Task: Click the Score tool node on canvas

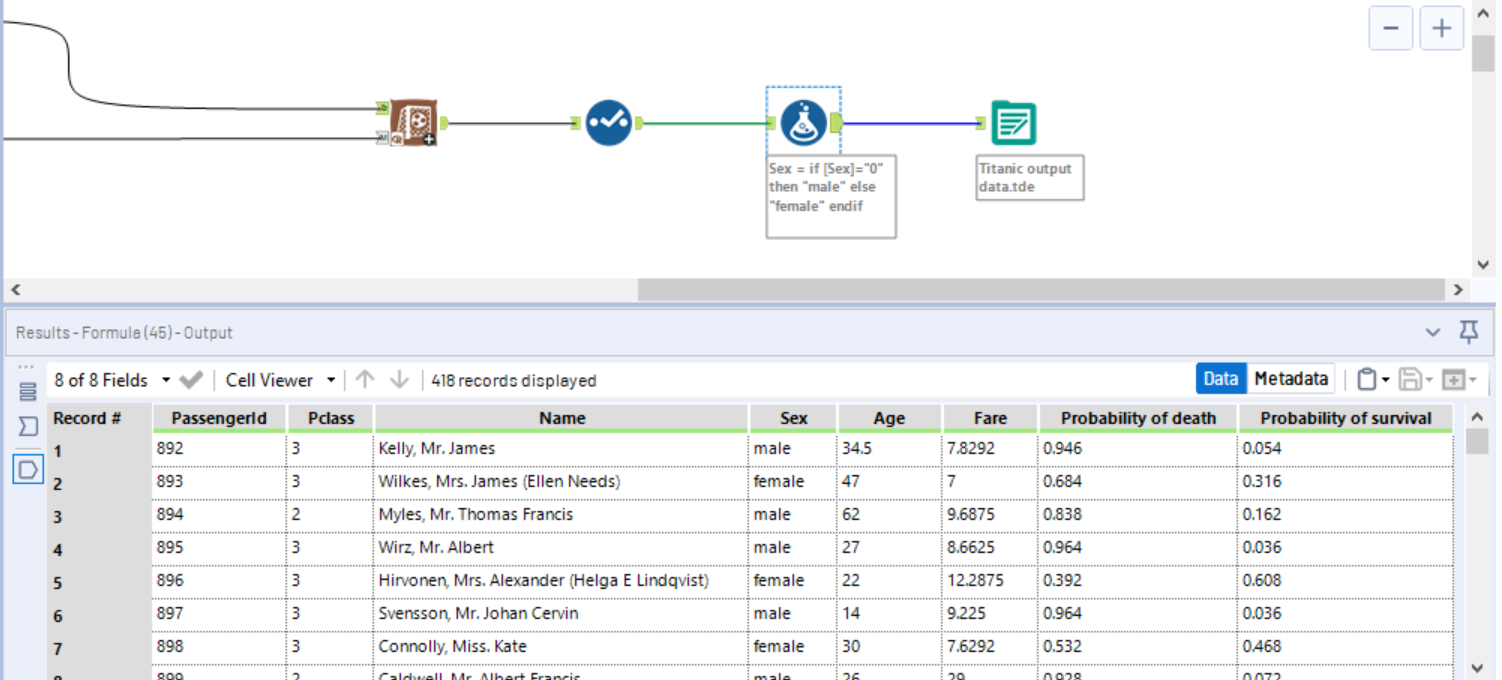Action: (412, 123)
